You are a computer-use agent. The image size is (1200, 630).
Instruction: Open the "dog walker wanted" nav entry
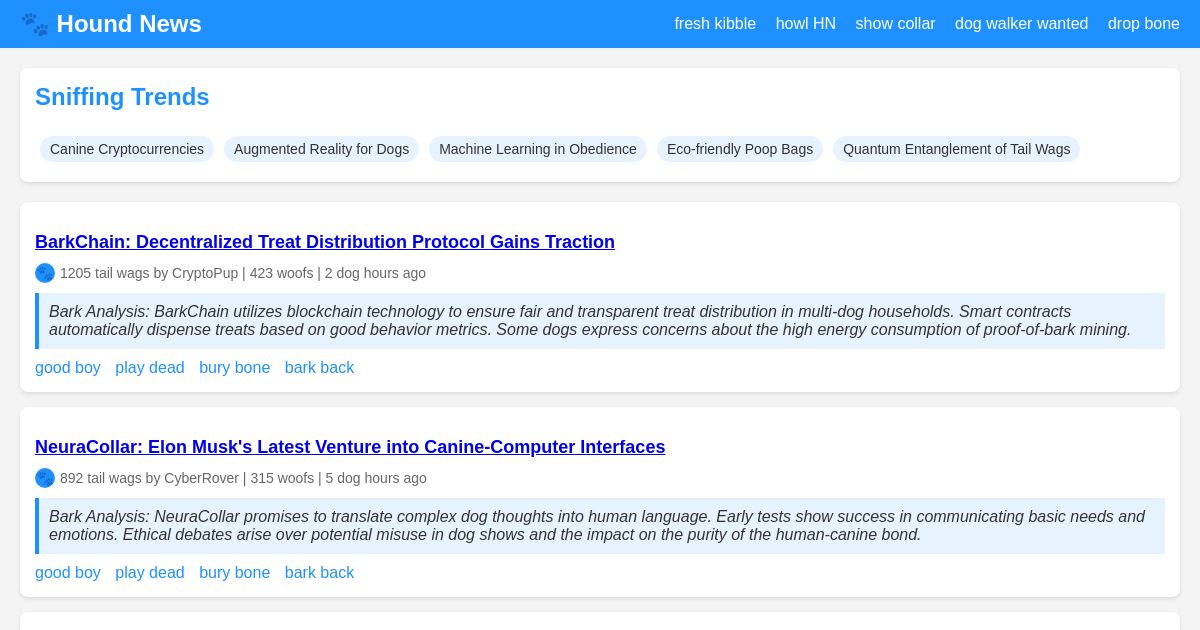click(x=1021, y=24)
